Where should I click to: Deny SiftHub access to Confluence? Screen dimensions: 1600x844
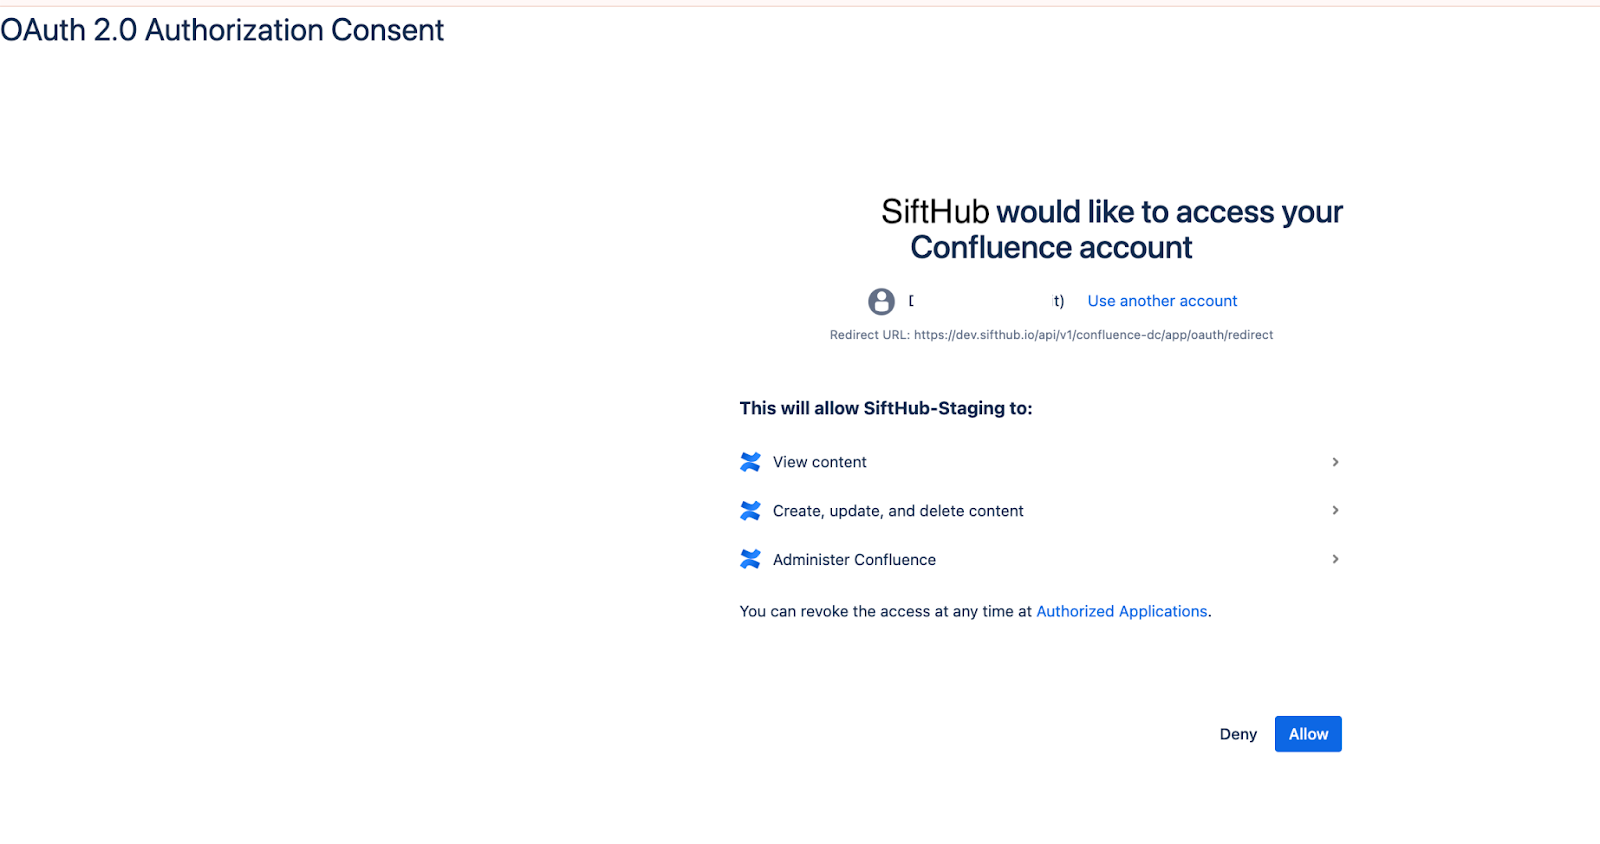pos(1238,734)
